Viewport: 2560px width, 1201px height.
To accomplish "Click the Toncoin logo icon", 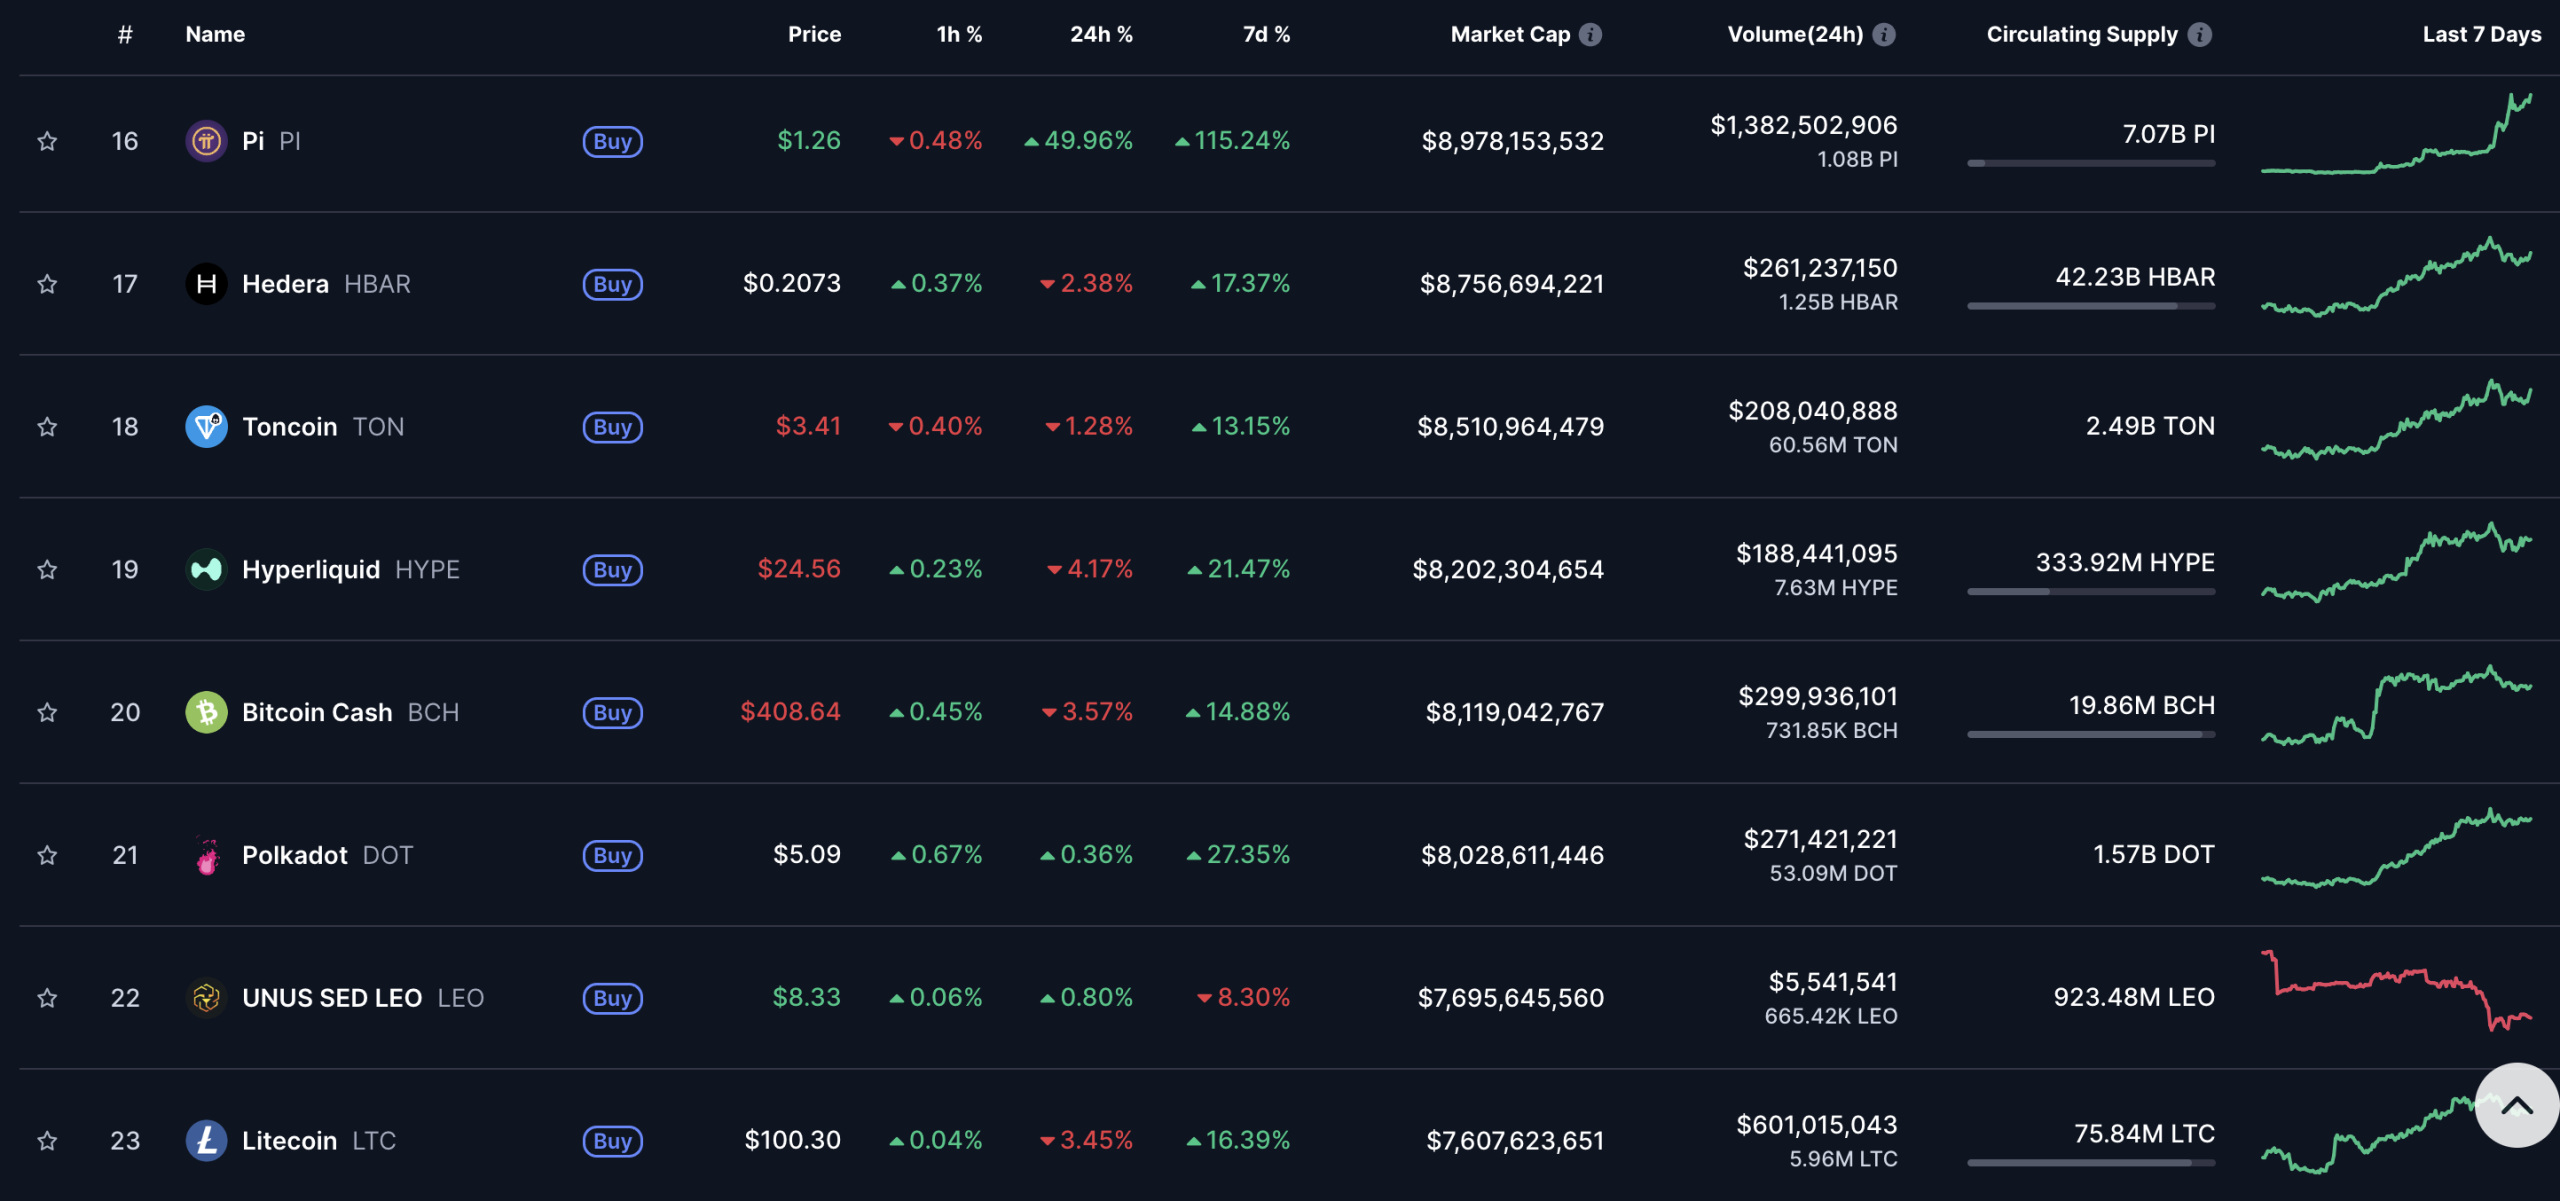I will point(206,427).
